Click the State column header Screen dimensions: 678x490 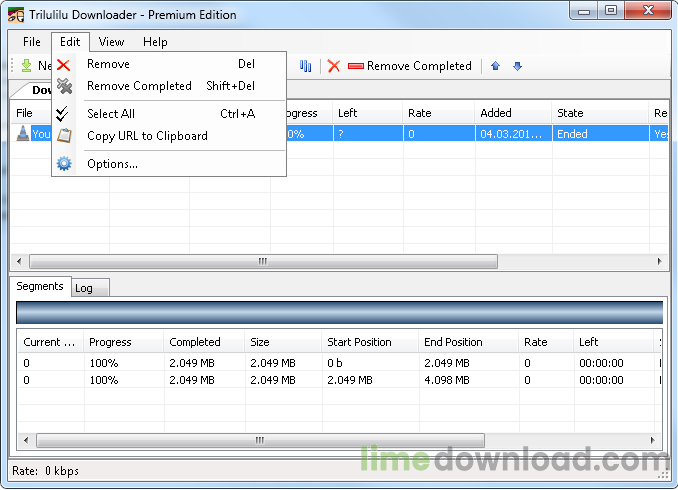[600, 113]
